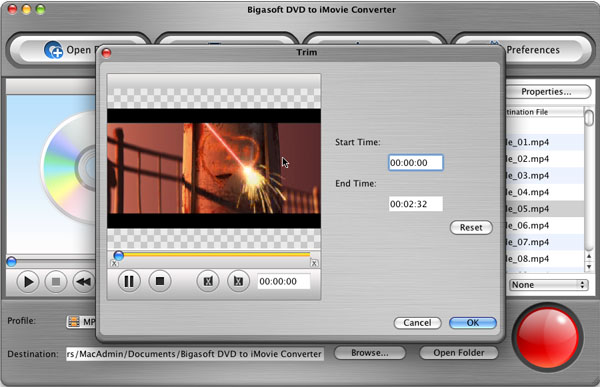600x387 pixels.
Task: Click the current time field in the Trim player
Action: (x=284, y=281)
